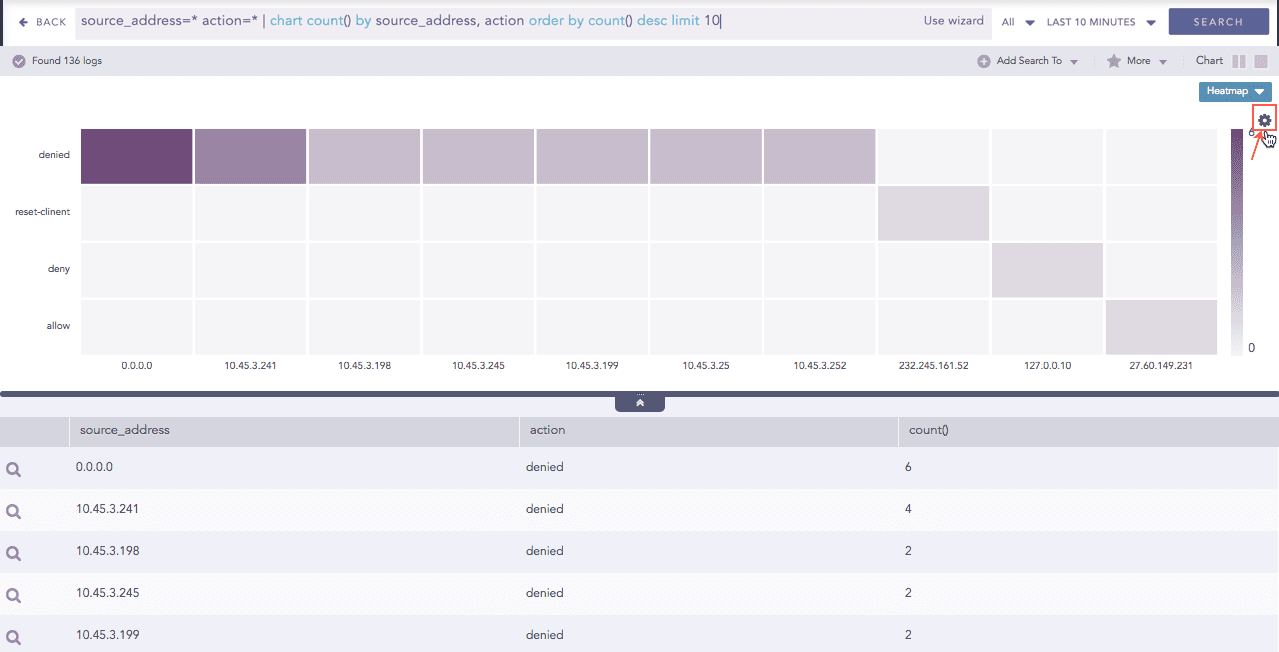Click the magnifier icon for the 0.0.0.0 row
The height and width of the screenshot is (652, 1279).
click(x=14, y=469)
